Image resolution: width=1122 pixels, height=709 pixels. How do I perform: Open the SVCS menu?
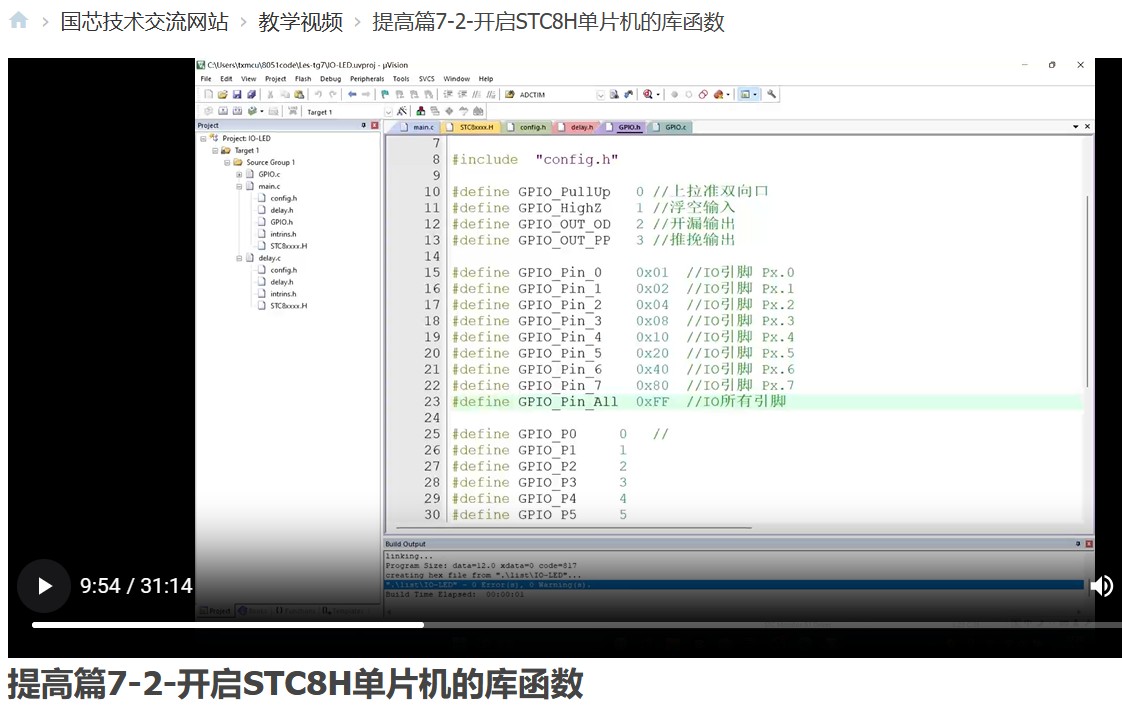[x=426, y=79]
